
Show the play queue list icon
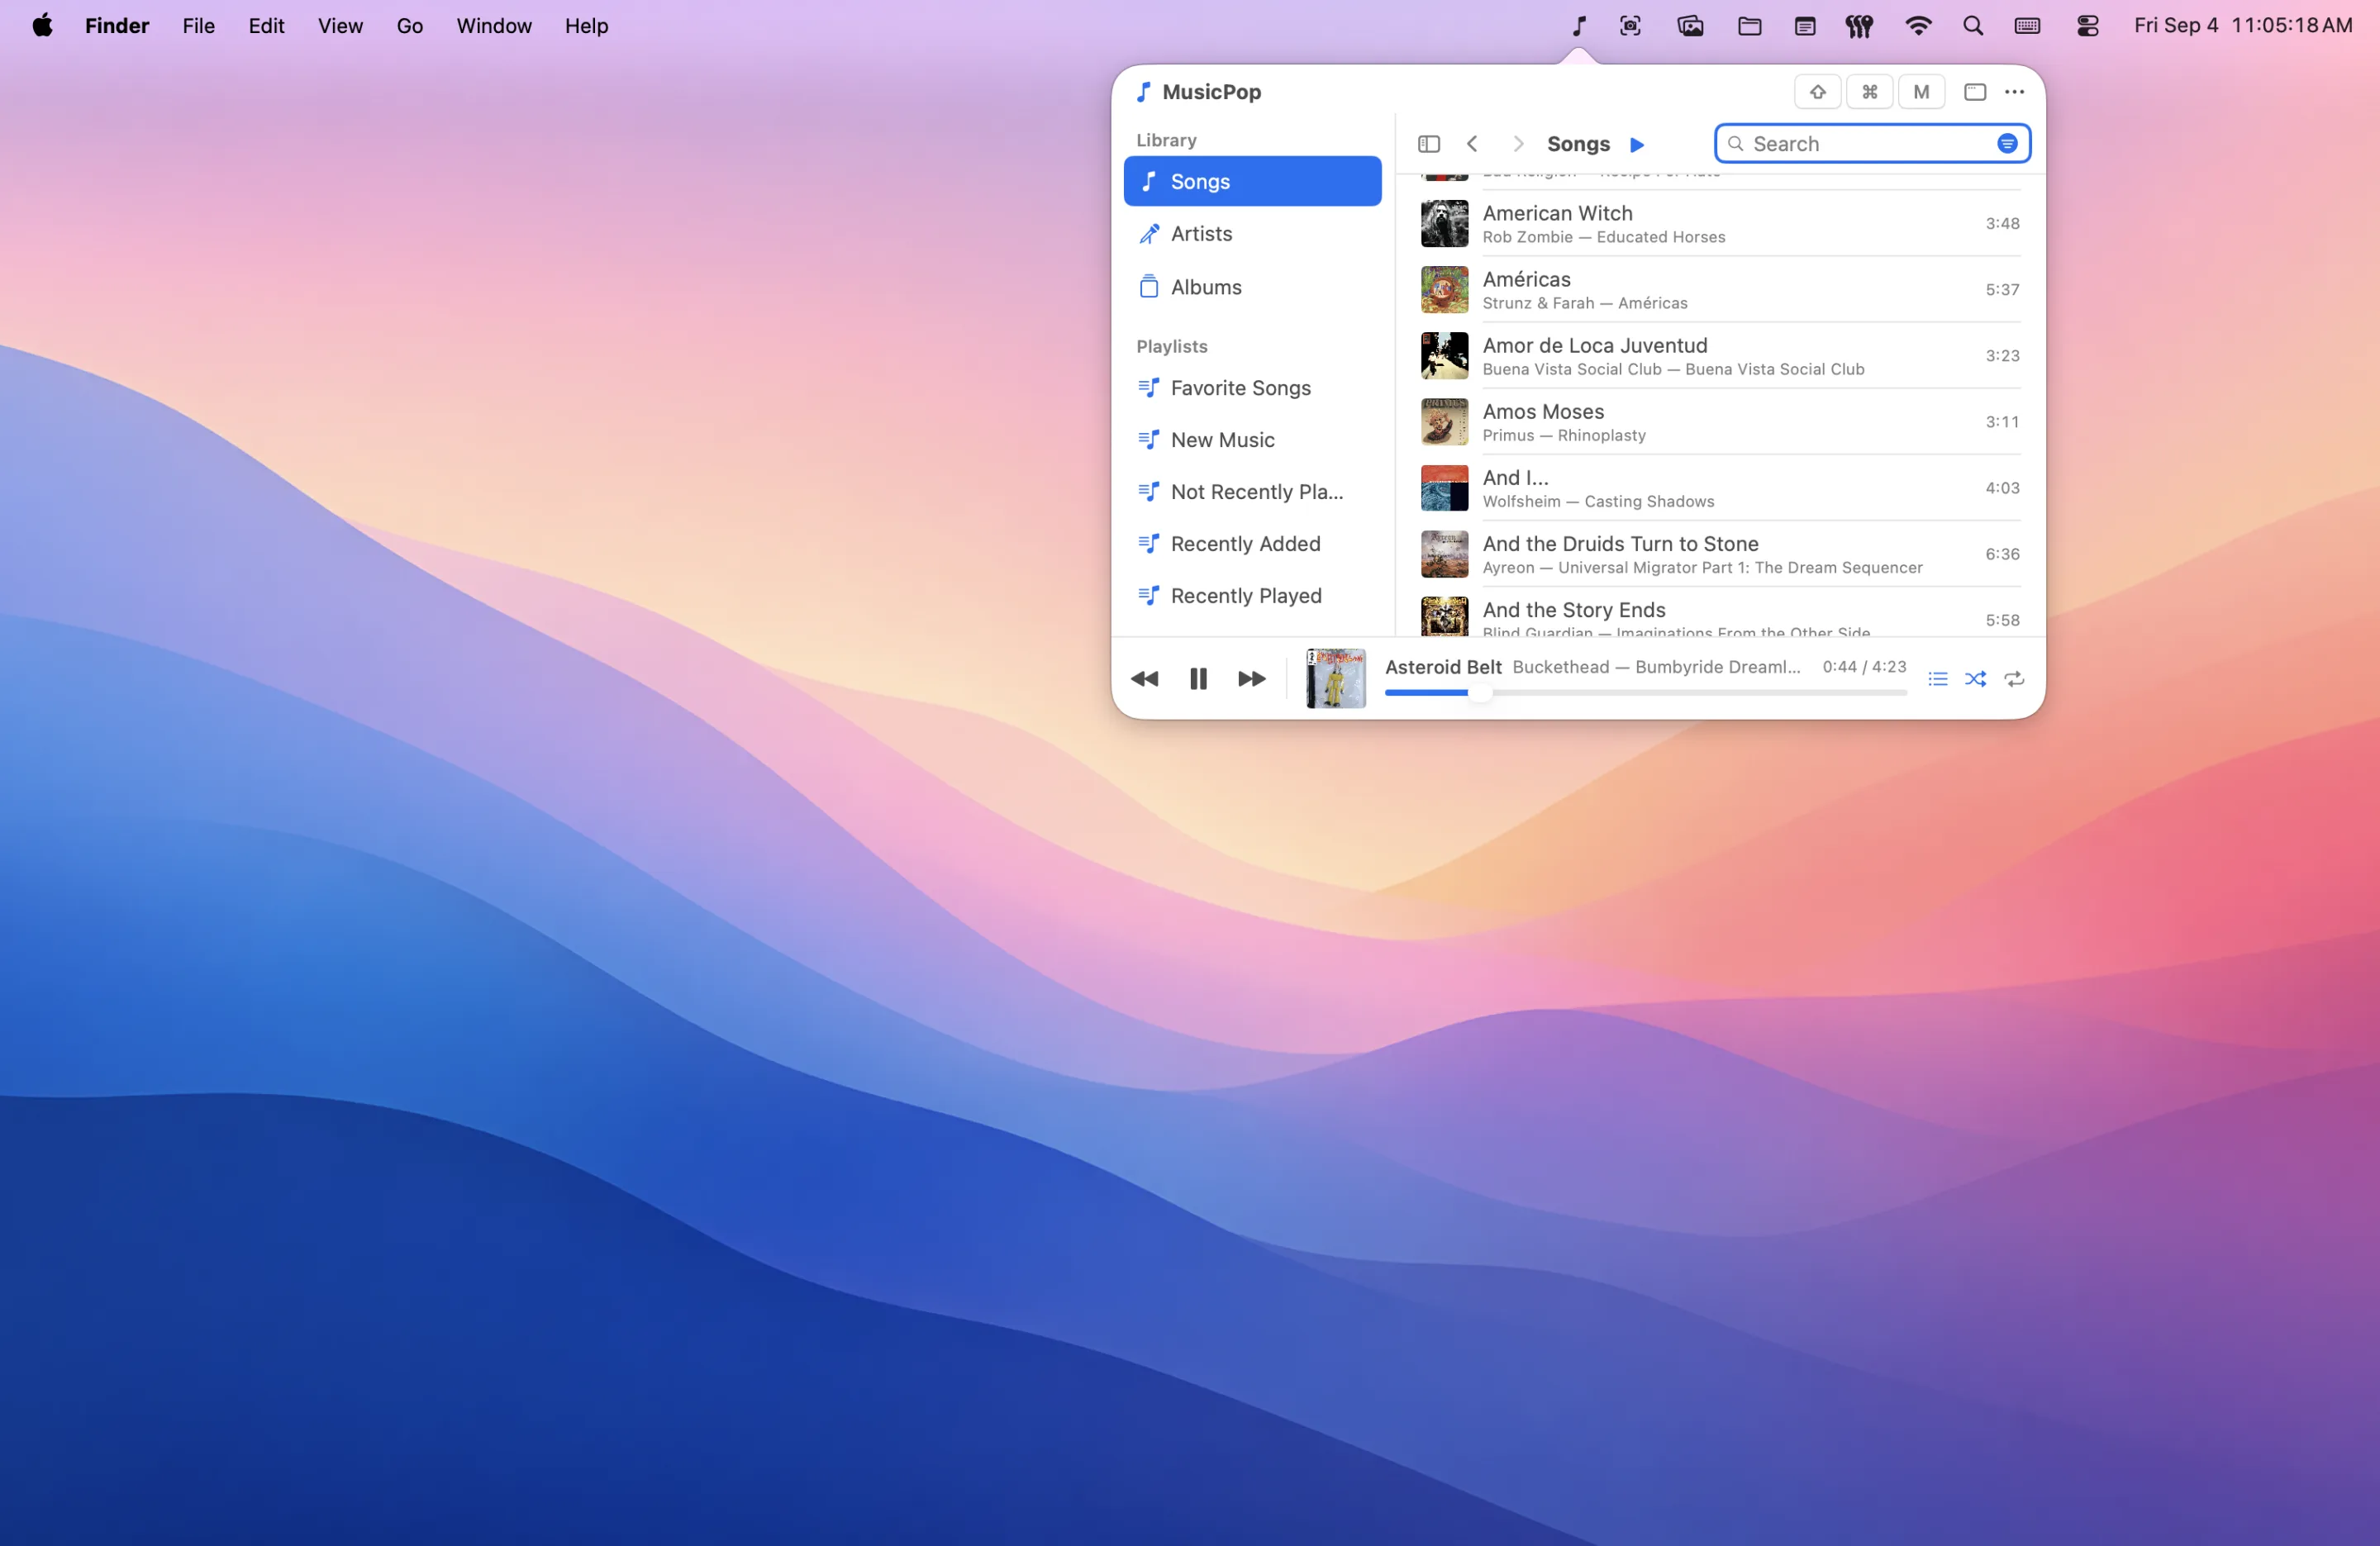click(x=1937, y=679)
